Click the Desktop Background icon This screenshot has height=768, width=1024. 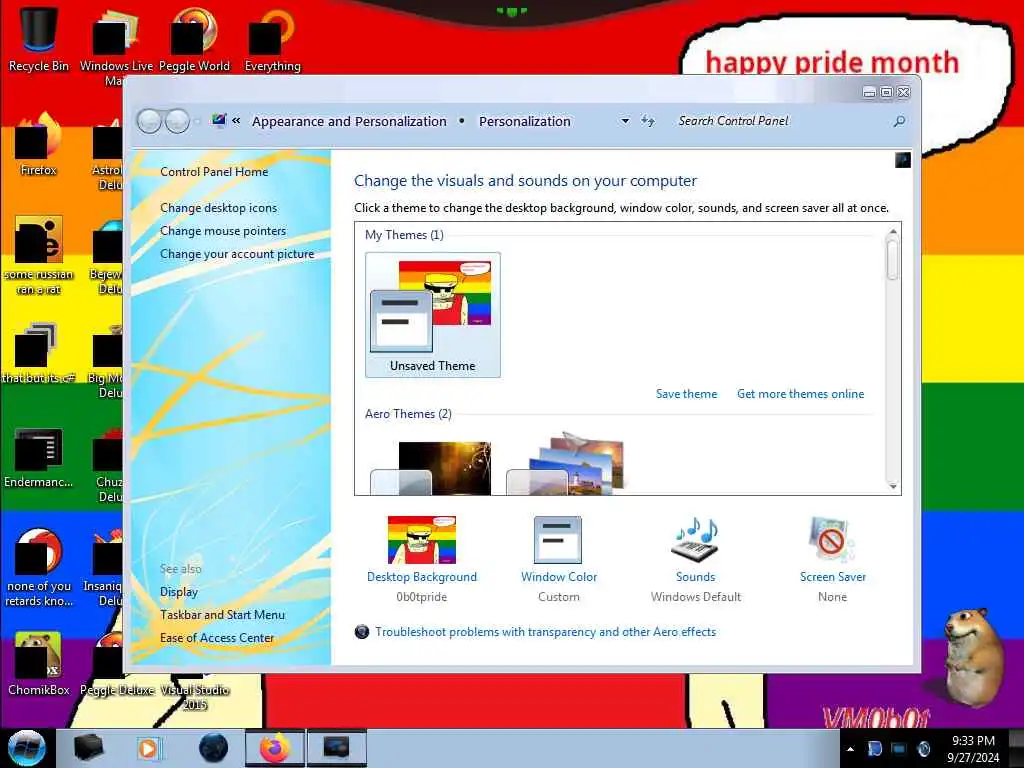tap(422, 540)
